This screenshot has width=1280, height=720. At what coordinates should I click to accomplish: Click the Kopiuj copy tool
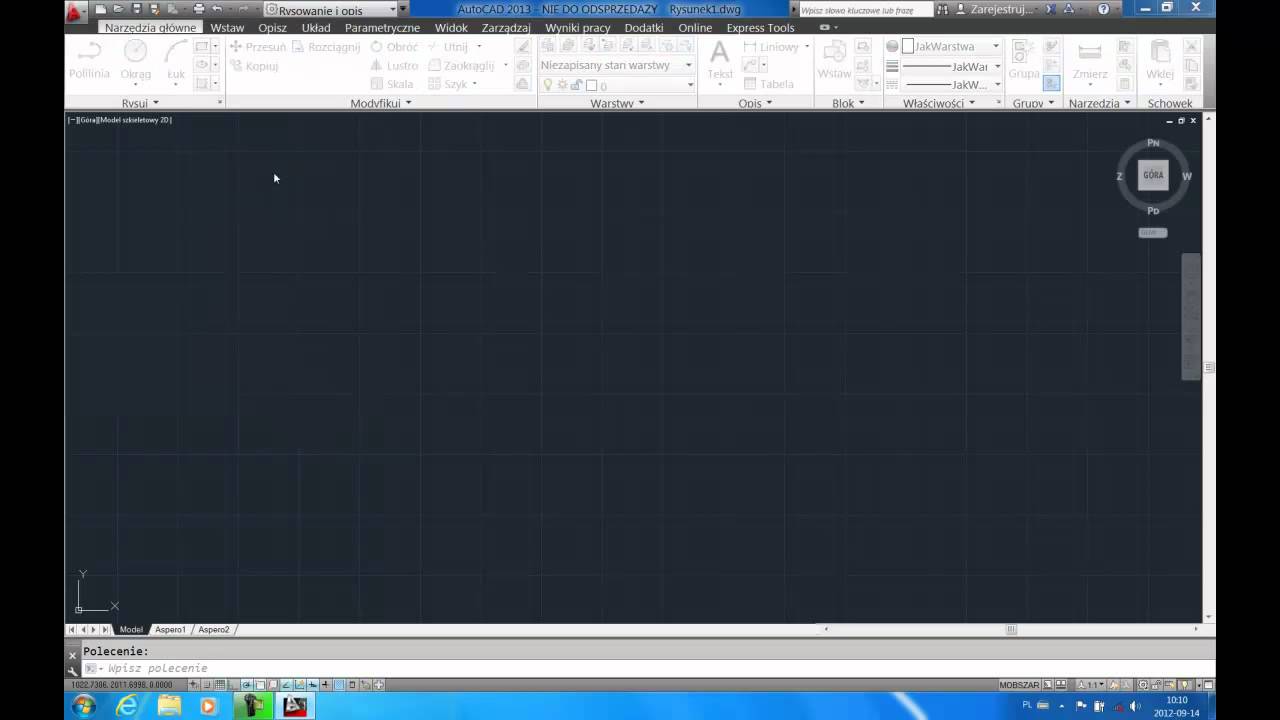coord(254,66)
